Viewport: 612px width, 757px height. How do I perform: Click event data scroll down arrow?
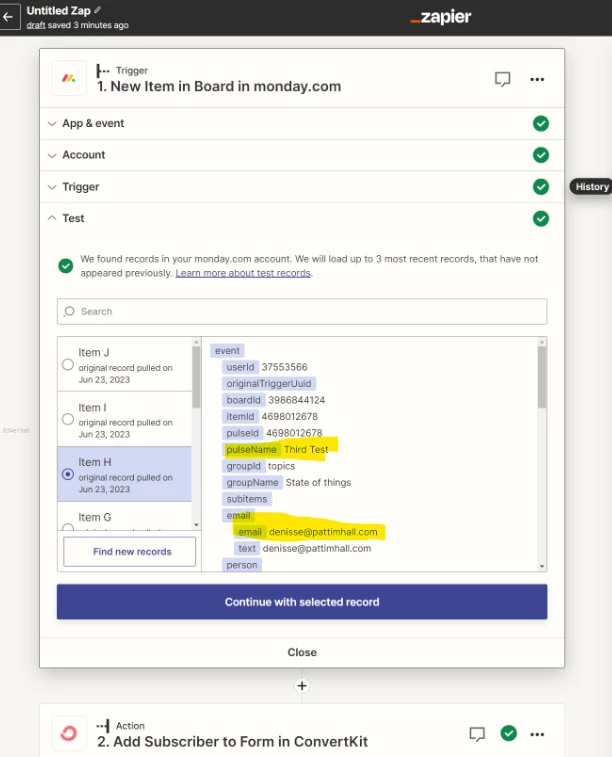tap(542, 566)
